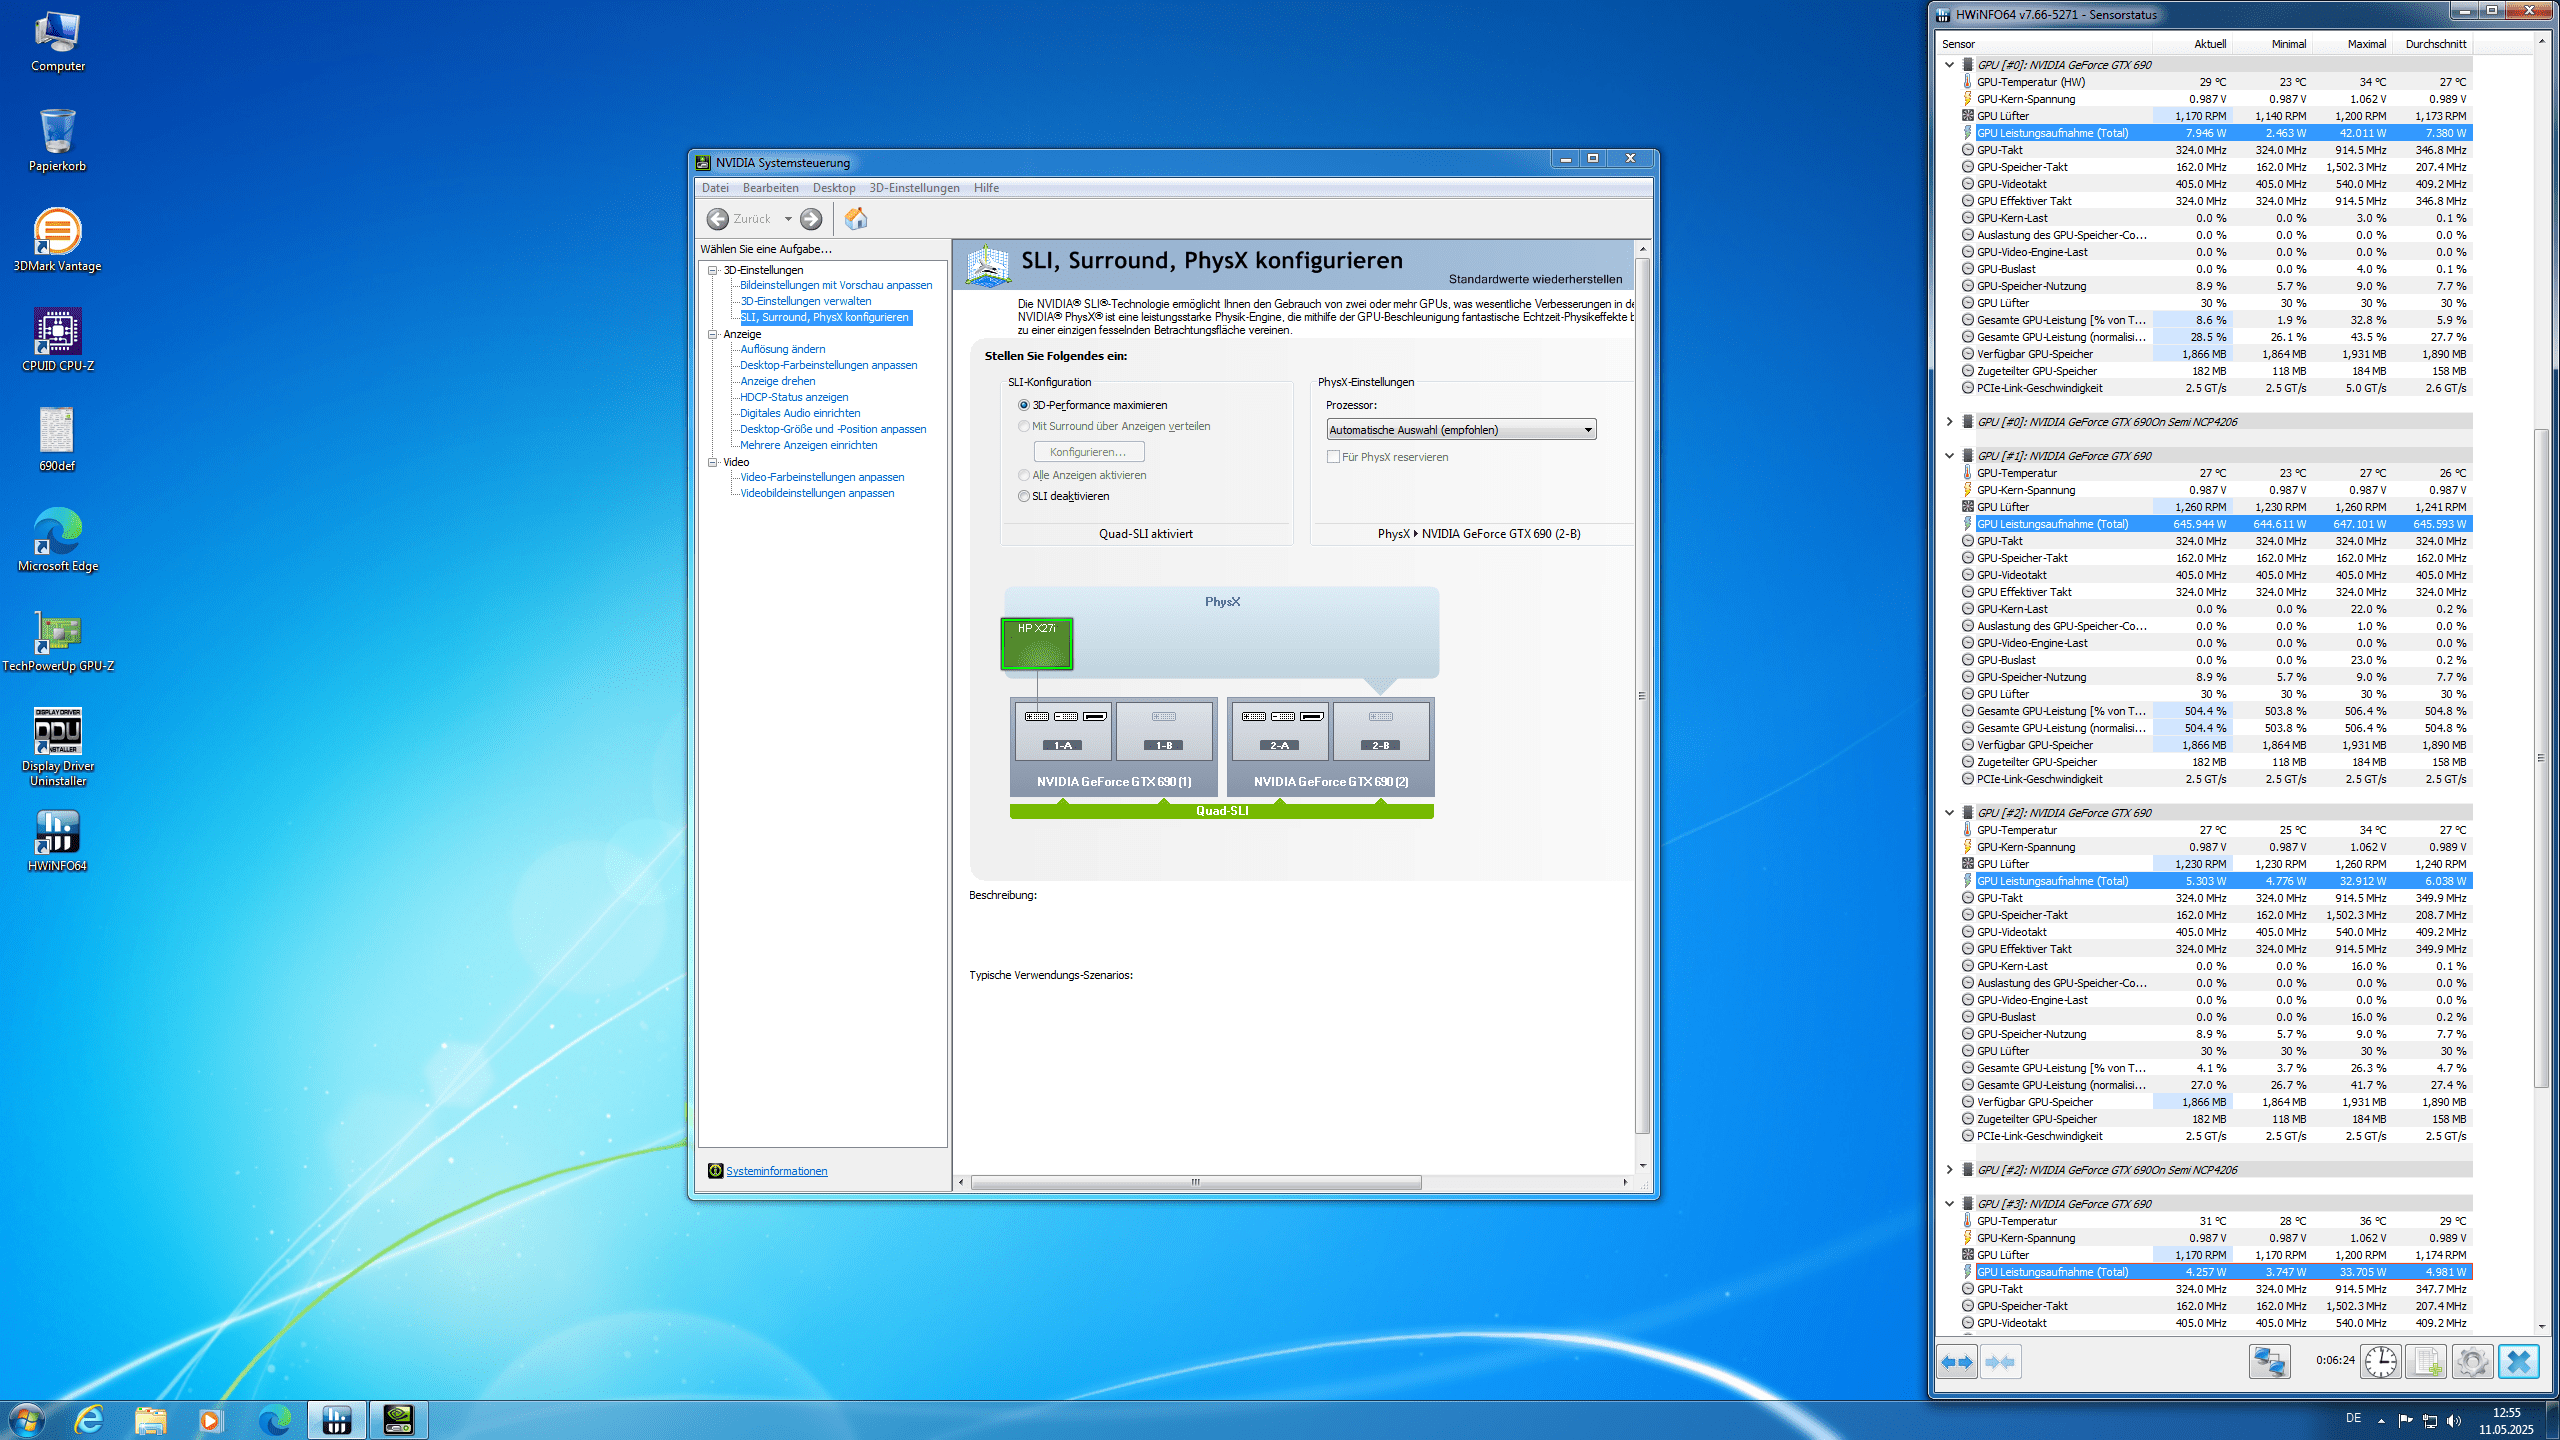Screen dimensions: 2560x1440
Task: Open 3D-Einstellungen verwalten task
Action: pos(805,301)
